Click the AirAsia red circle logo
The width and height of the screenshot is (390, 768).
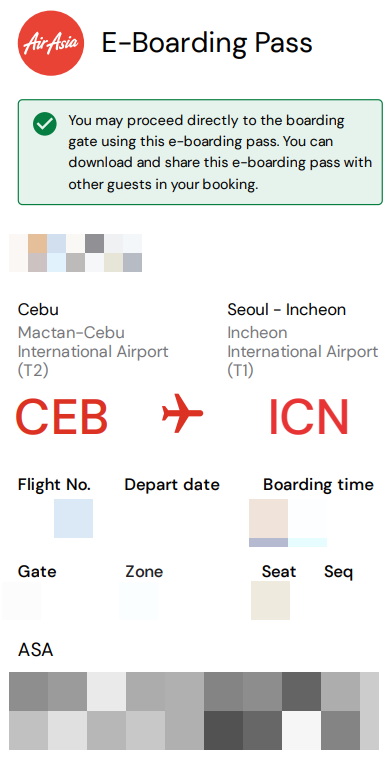point(51,43)
